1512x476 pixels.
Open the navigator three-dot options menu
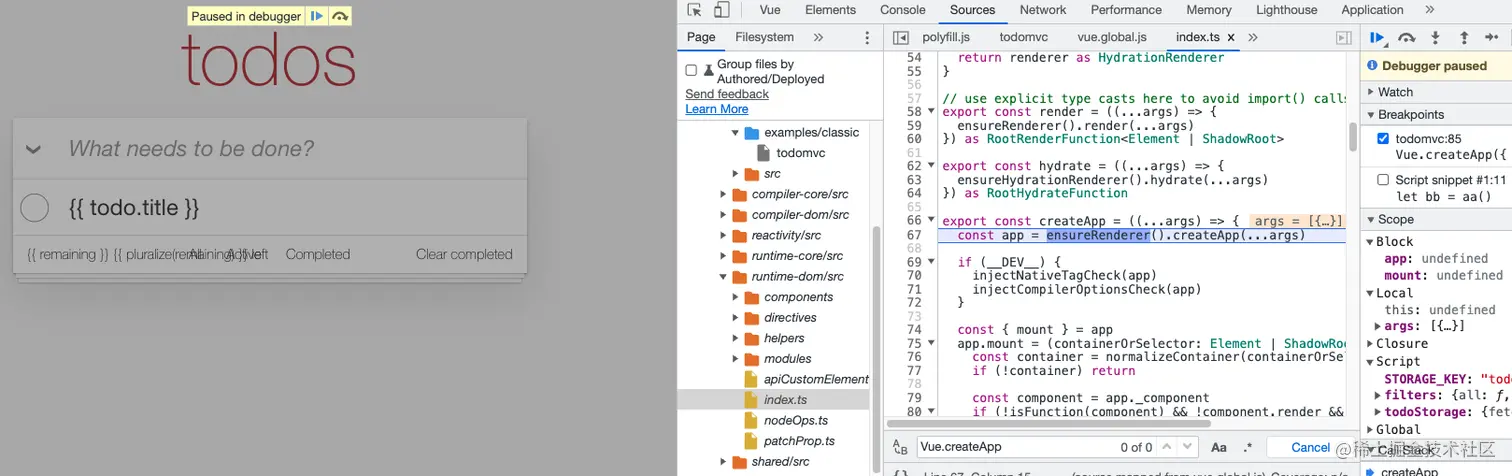pyautogui.click(x=867, y=37)
